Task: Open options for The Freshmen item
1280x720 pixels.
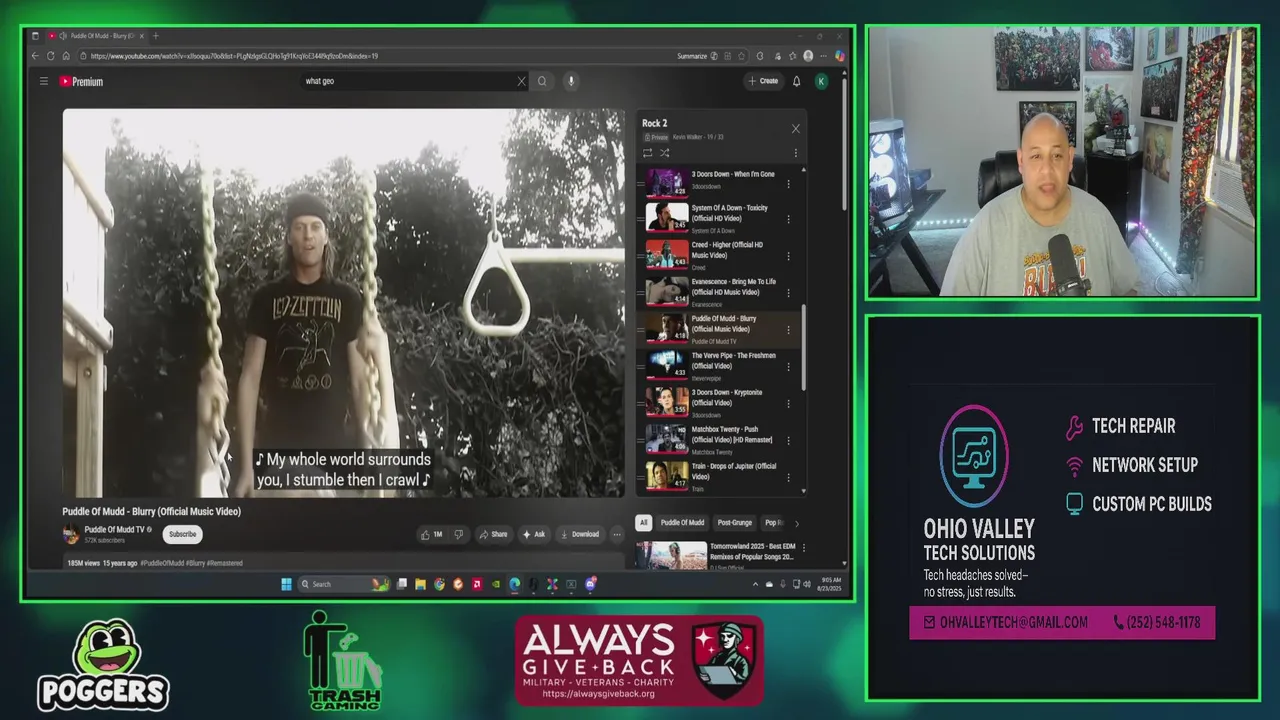Action: coord(788,367)
